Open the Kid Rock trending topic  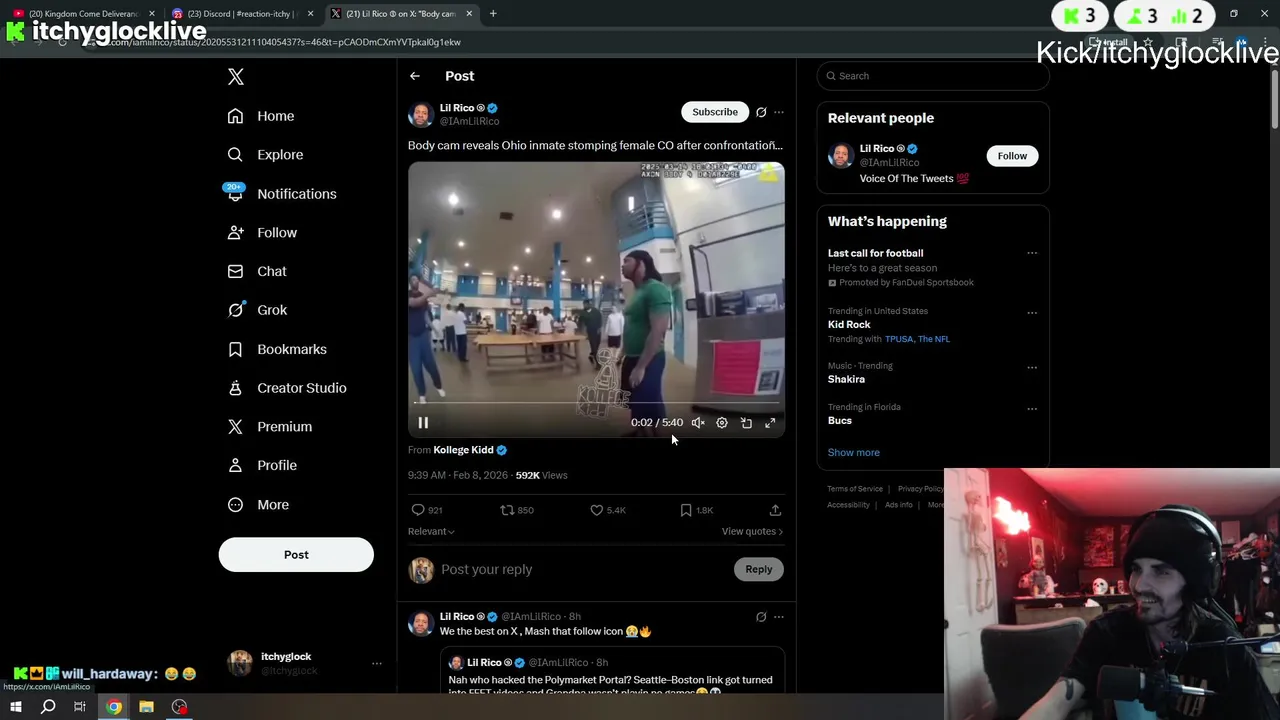[849, 325]
